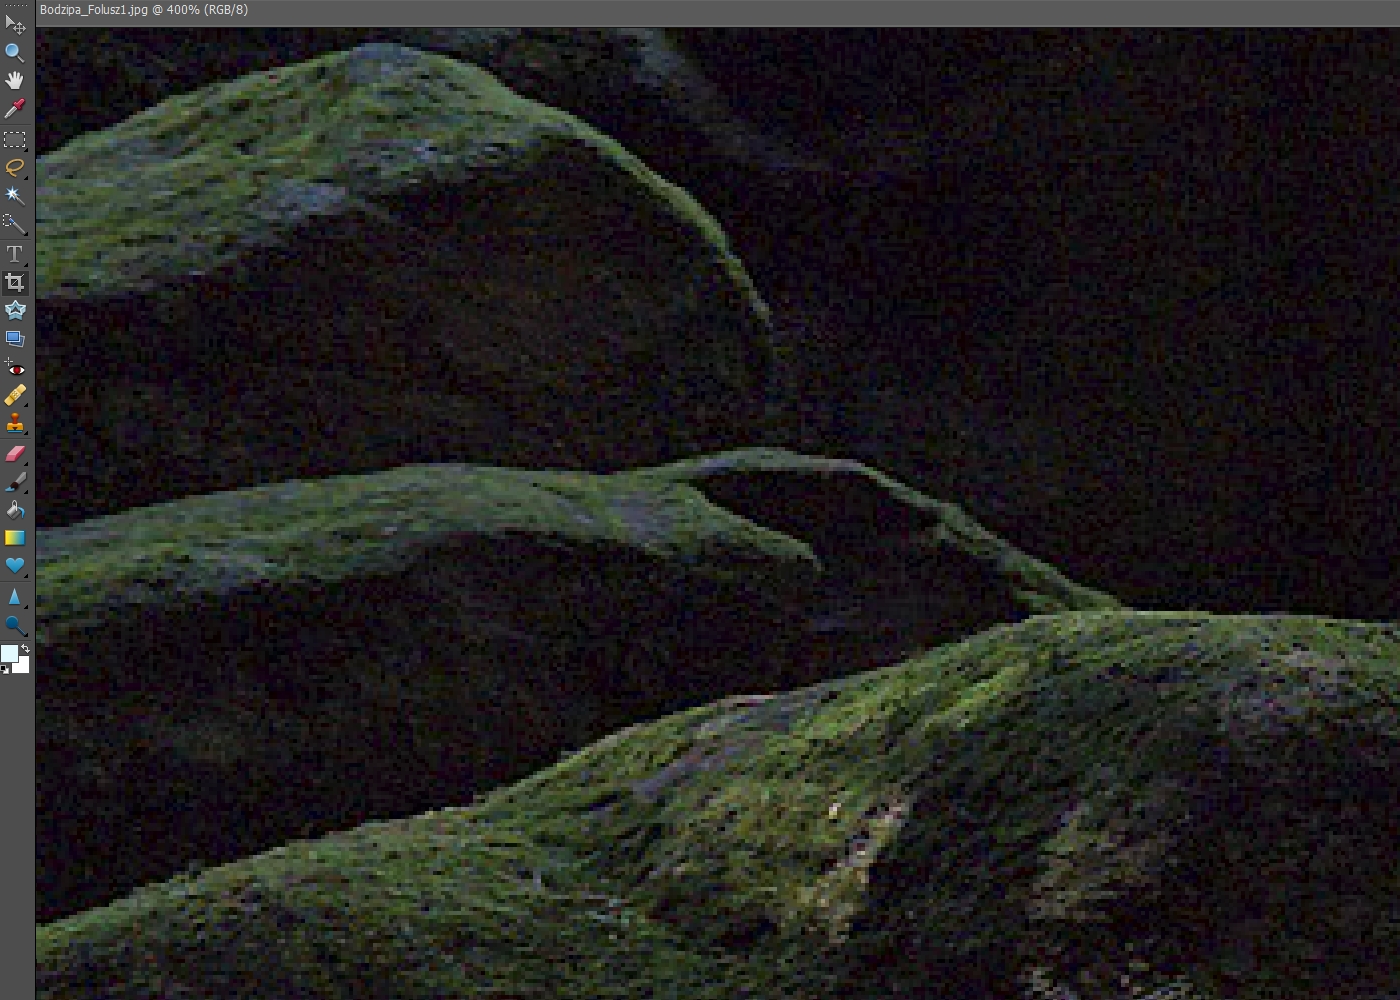Activate the Hand tool
This screenshot has height=1000, width=1400.
click(x=14, y=80)
